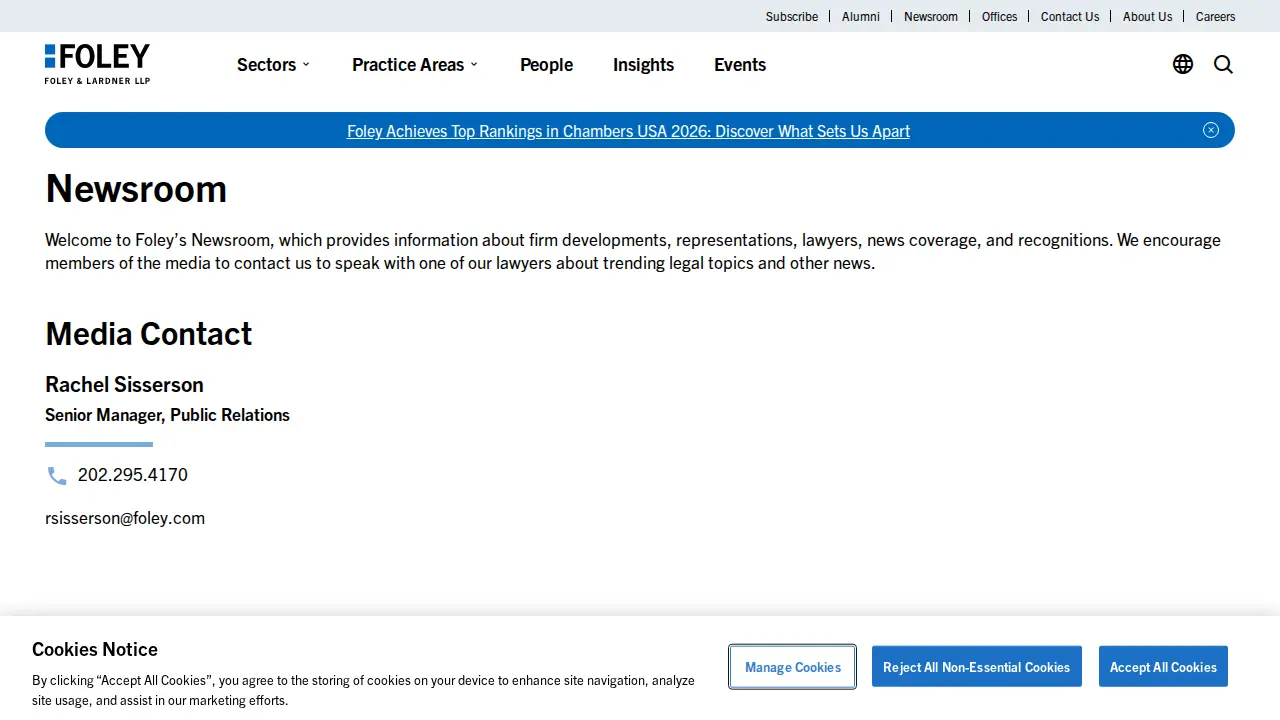Click the Newsroom page heading
Screen dimensions: 1280x720
[x=136, y=188]
